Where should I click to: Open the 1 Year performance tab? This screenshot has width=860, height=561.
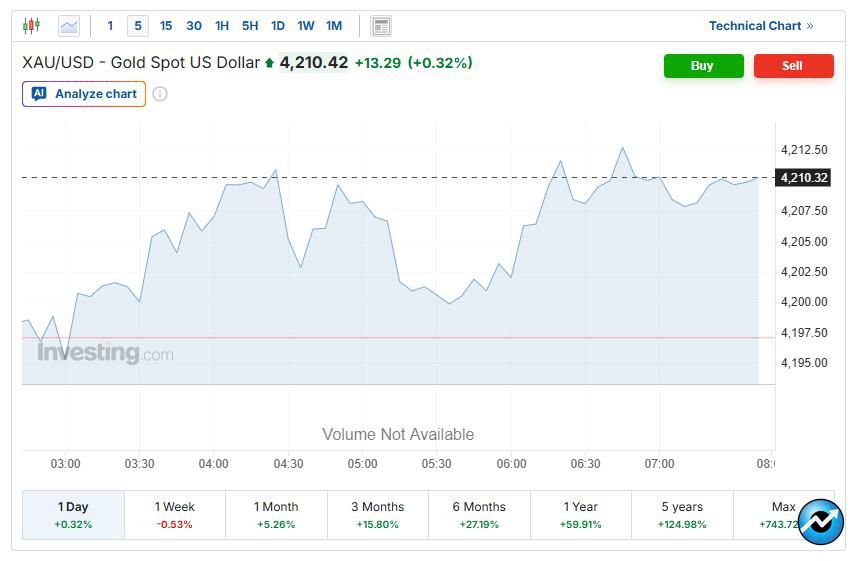tap(580, 515)
